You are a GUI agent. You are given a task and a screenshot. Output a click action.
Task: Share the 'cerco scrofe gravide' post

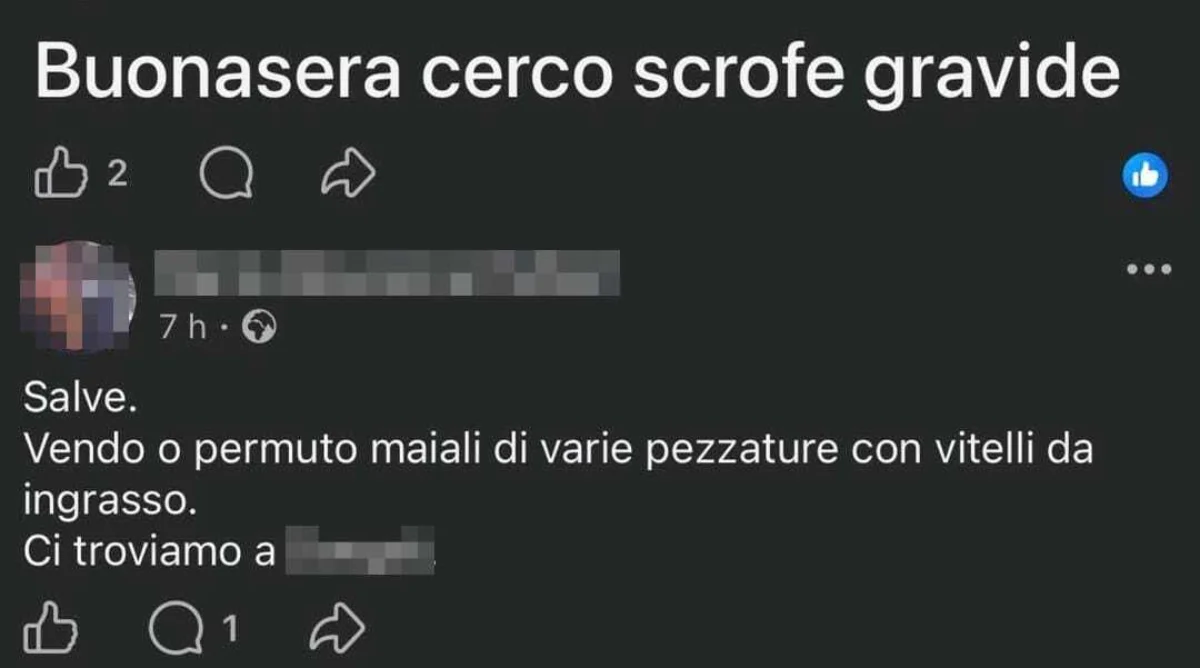[x=348, y=177]
